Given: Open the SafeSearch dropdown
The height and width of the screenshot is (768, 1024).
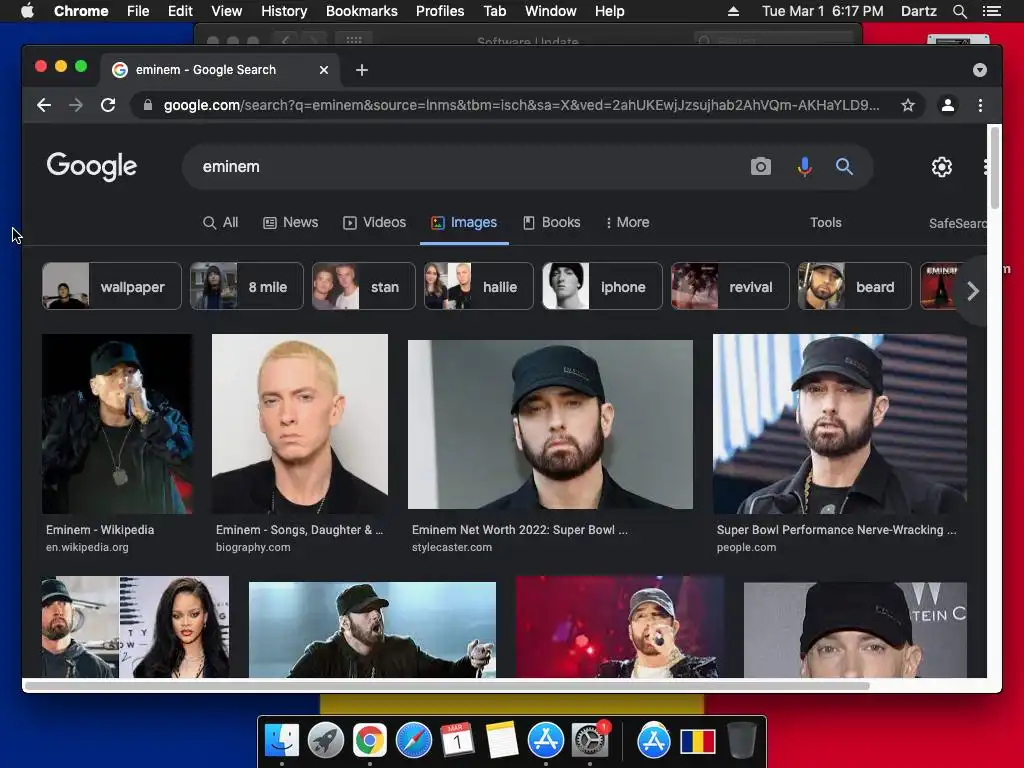Looking at the screenshot, I should coord(957,223).
